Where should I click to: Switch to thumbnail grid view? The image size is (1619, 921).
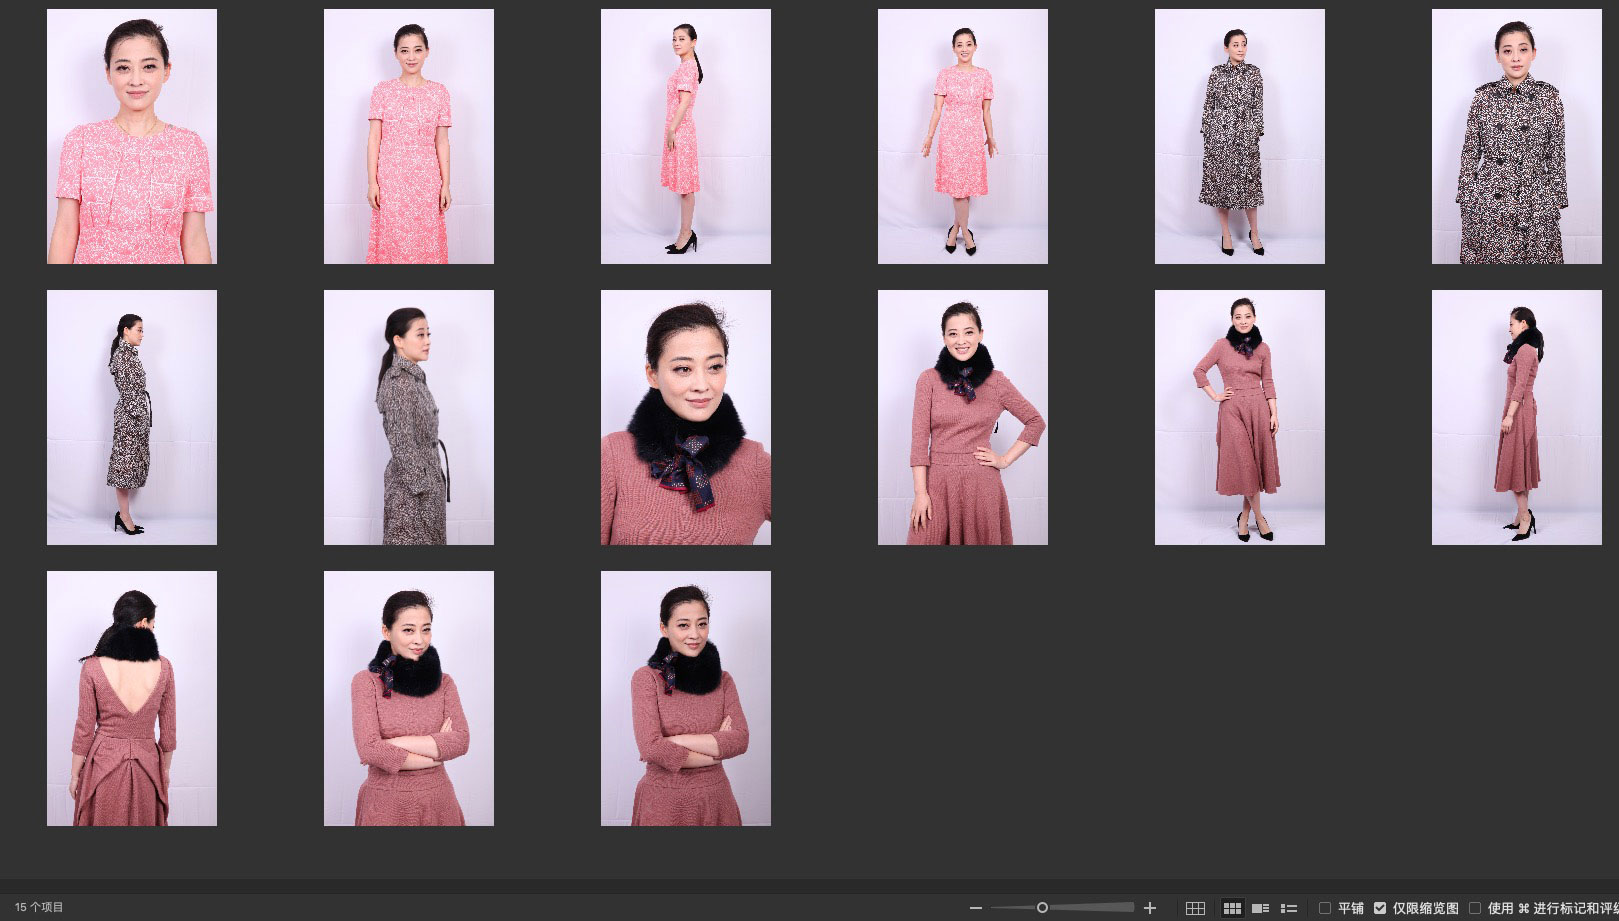pos(1232,908)
